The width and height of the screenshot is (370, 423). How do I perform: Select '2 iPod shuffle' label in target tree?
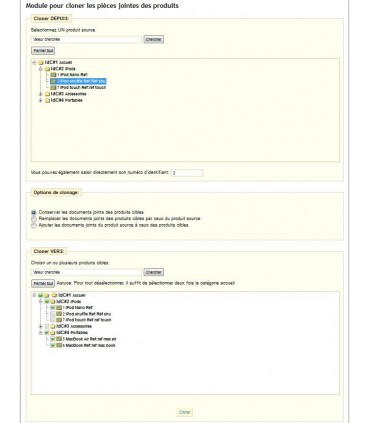pyautogui.click(x=87, y=314)
